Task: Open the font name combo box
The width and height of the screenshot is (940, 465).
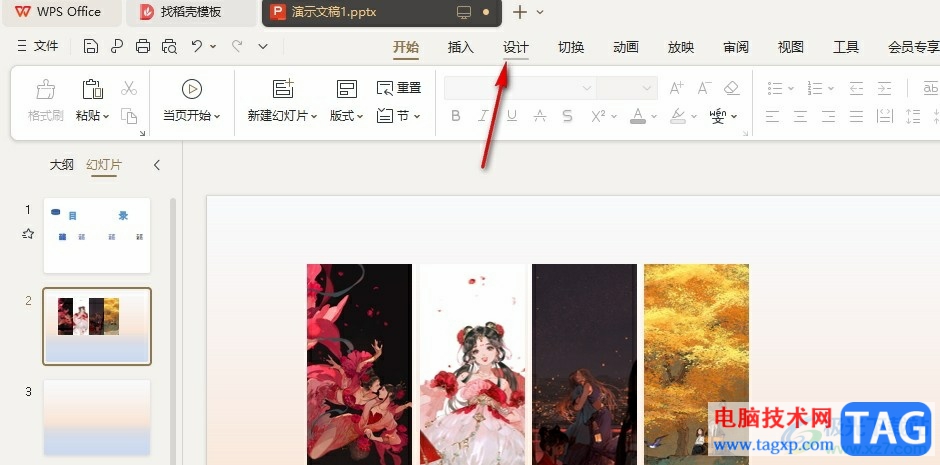Action: [520, 88]
